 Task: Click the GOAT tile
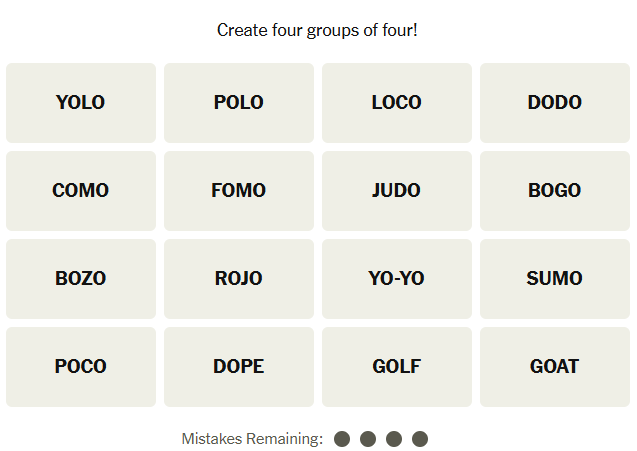(555, 367)
